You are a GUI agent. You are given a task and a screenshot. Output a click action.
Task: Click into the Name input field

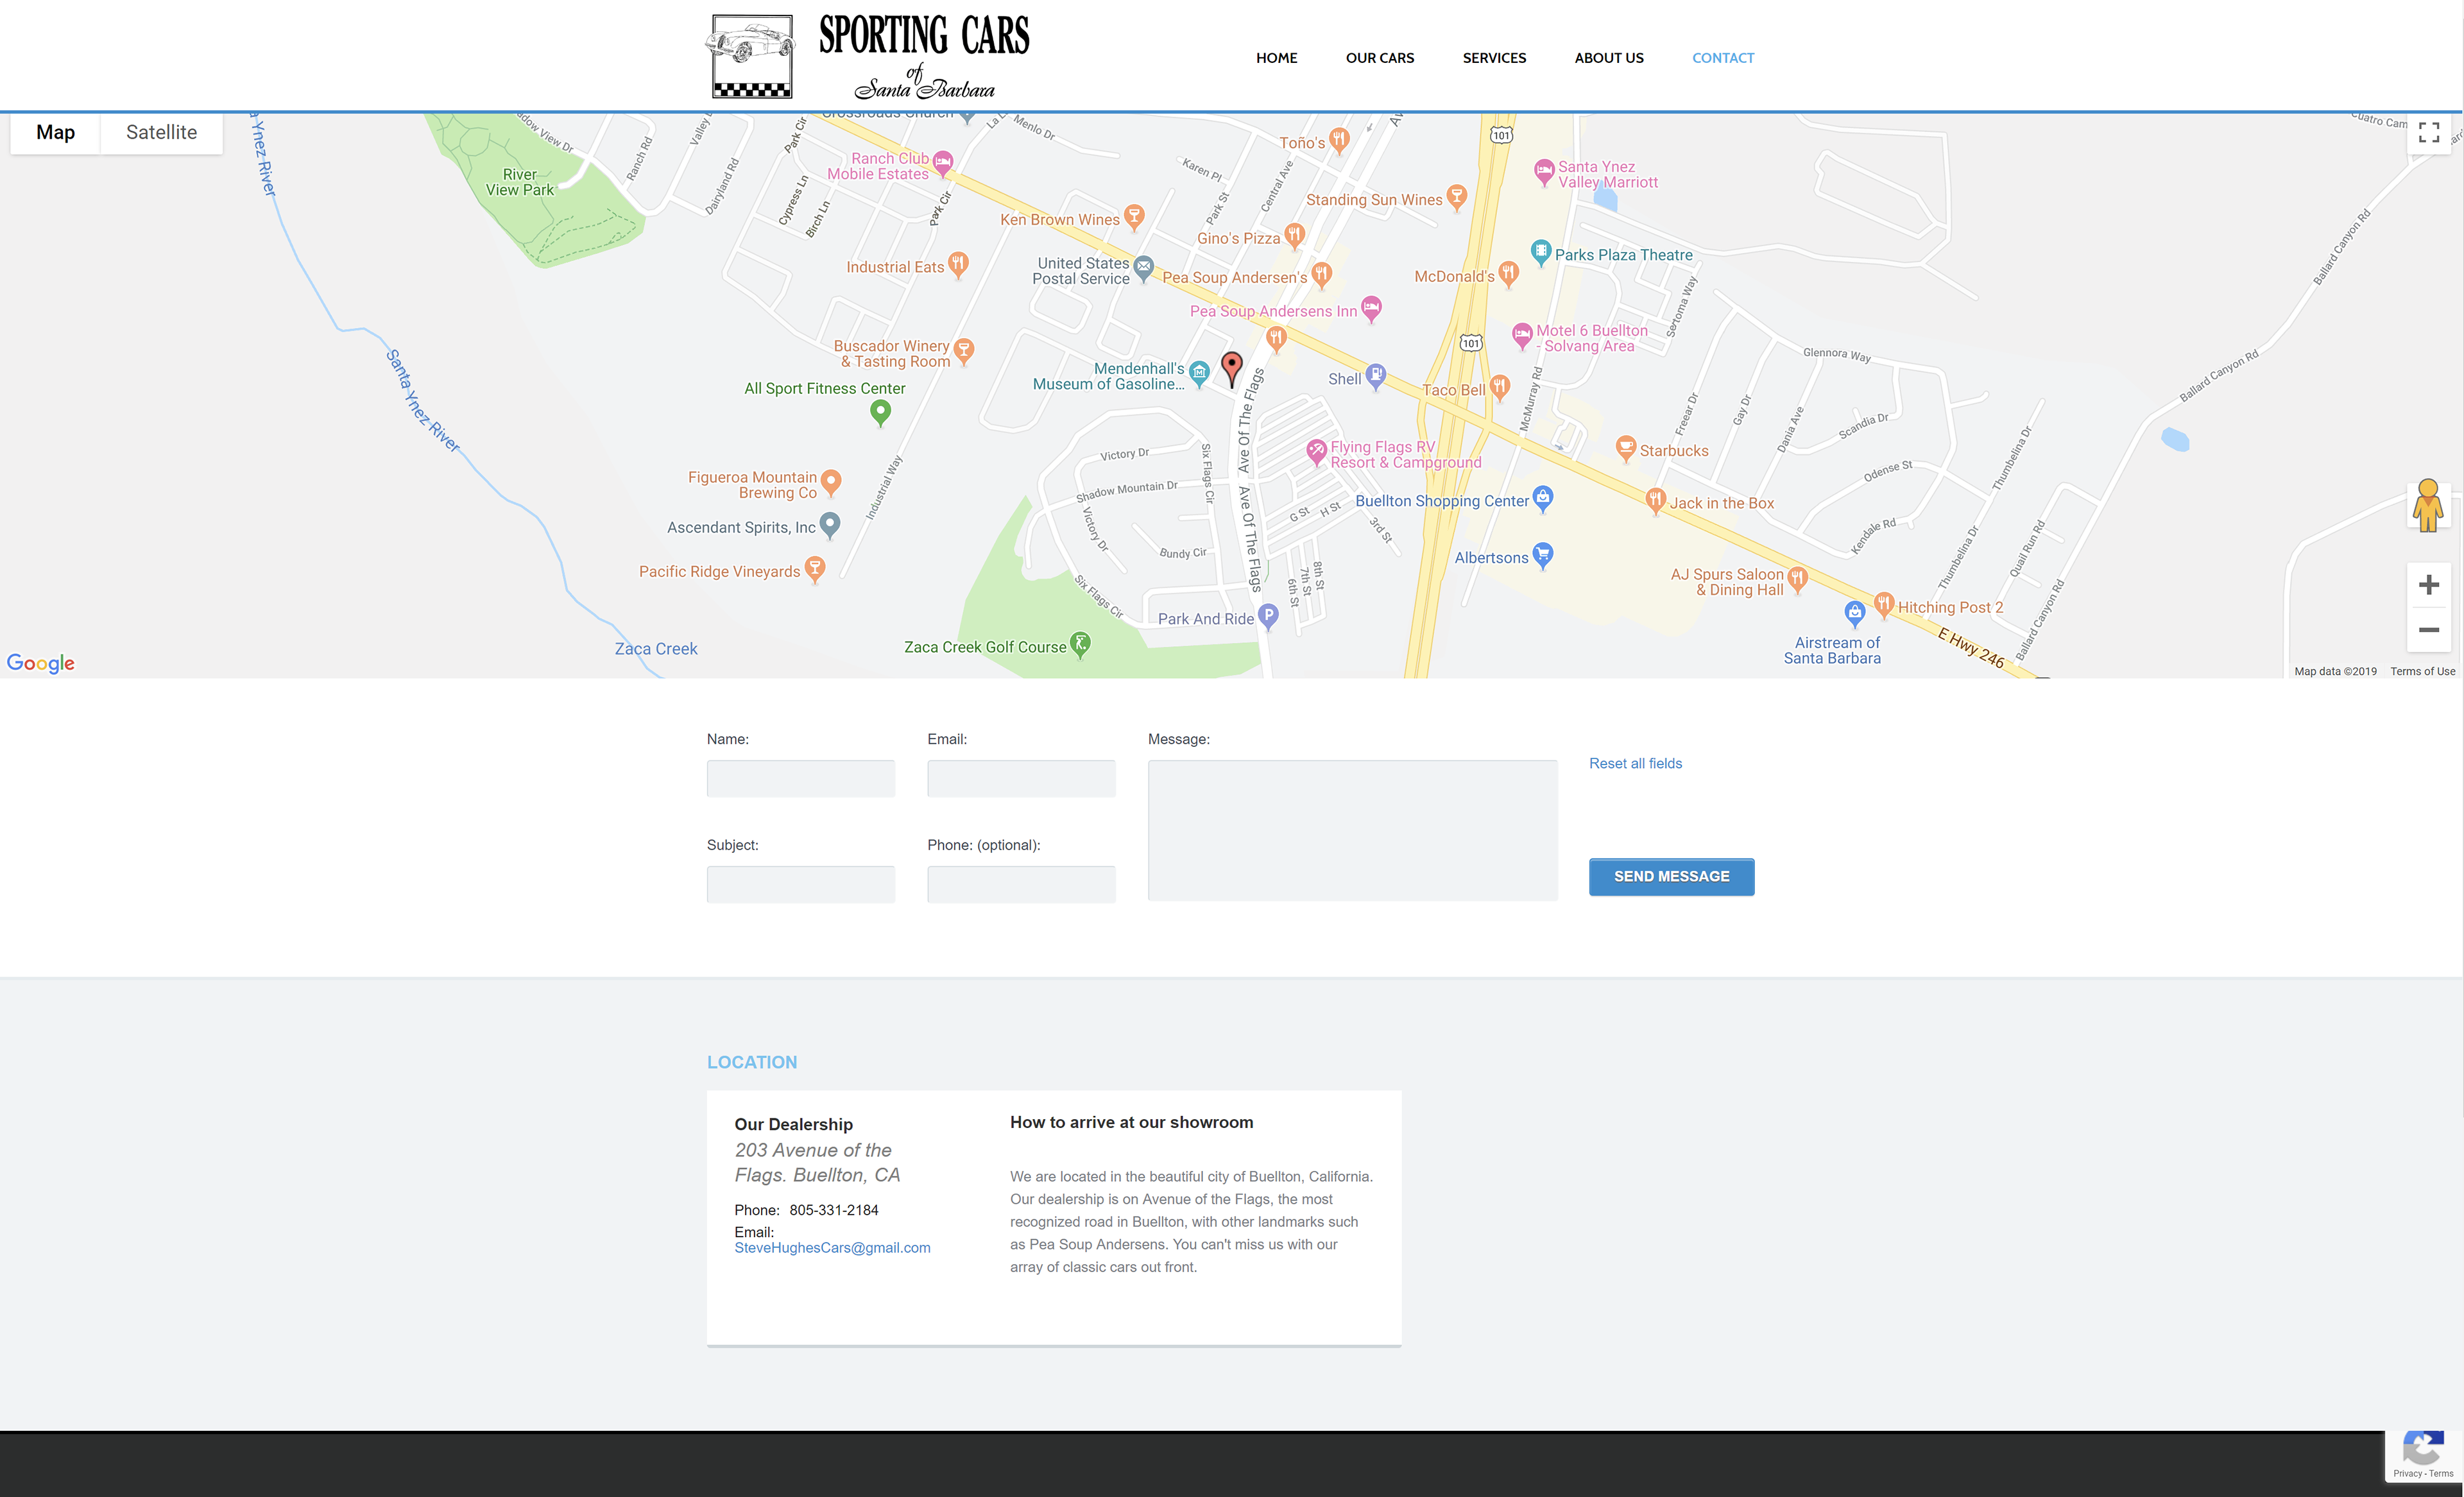click(x=800, y=778)
